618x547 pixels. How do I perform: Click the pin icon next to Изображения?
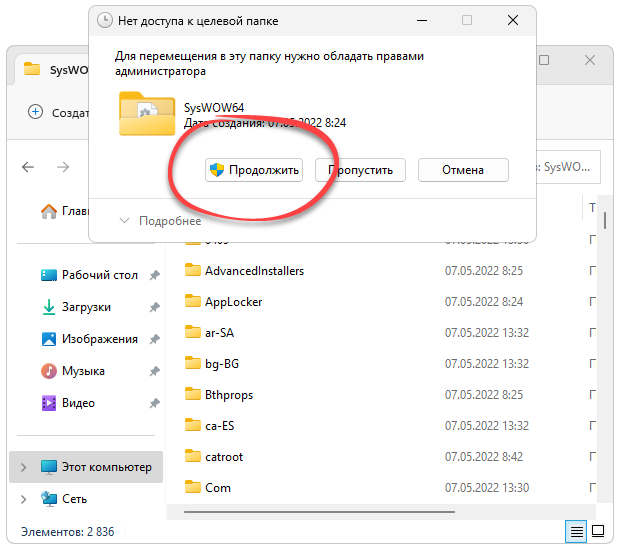pos(154,339)
